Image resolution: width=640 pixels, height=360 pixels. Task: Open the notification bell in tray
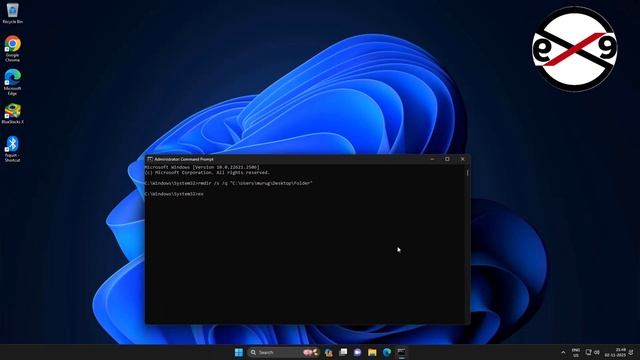pos(631,352)
